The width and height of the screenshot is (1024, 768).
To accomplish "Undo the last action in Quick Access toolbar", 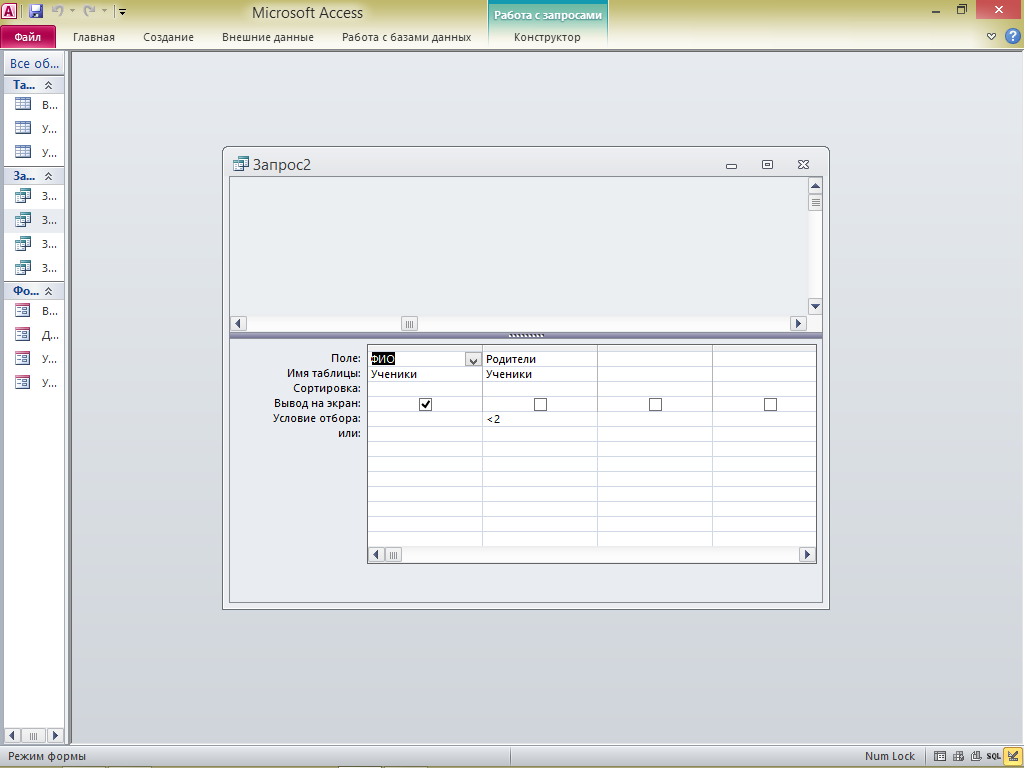I will (x=57, y=11).
